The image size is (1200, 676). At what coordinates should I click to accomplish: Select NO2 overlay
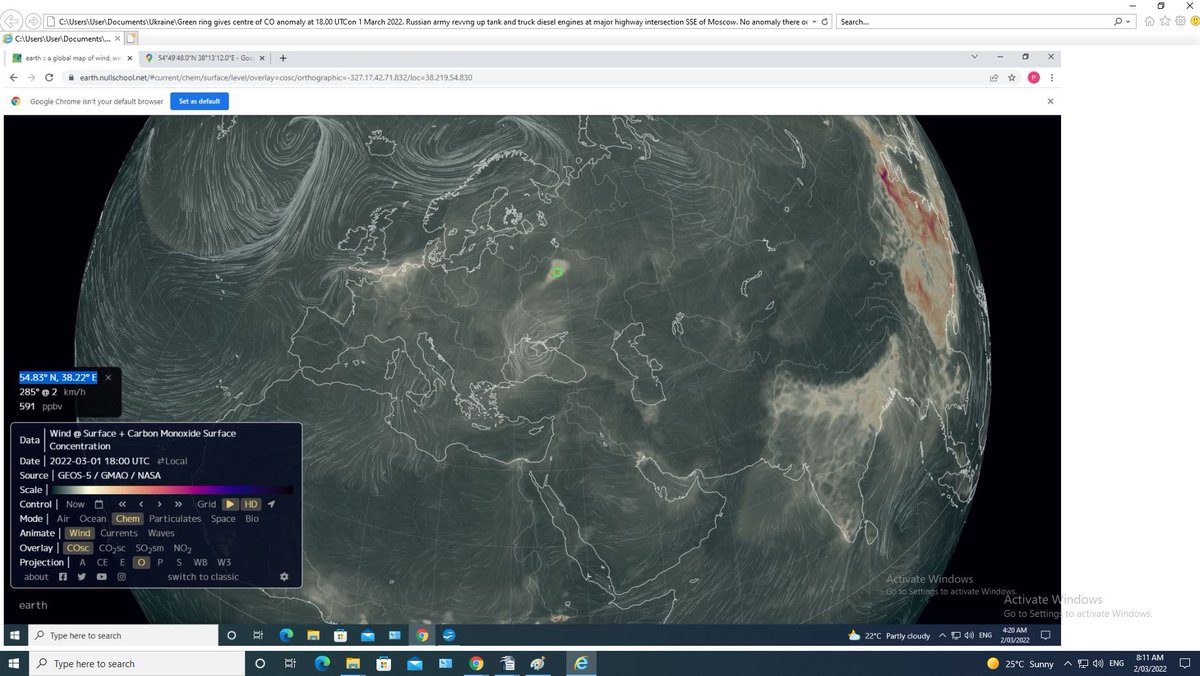(182, 548)
